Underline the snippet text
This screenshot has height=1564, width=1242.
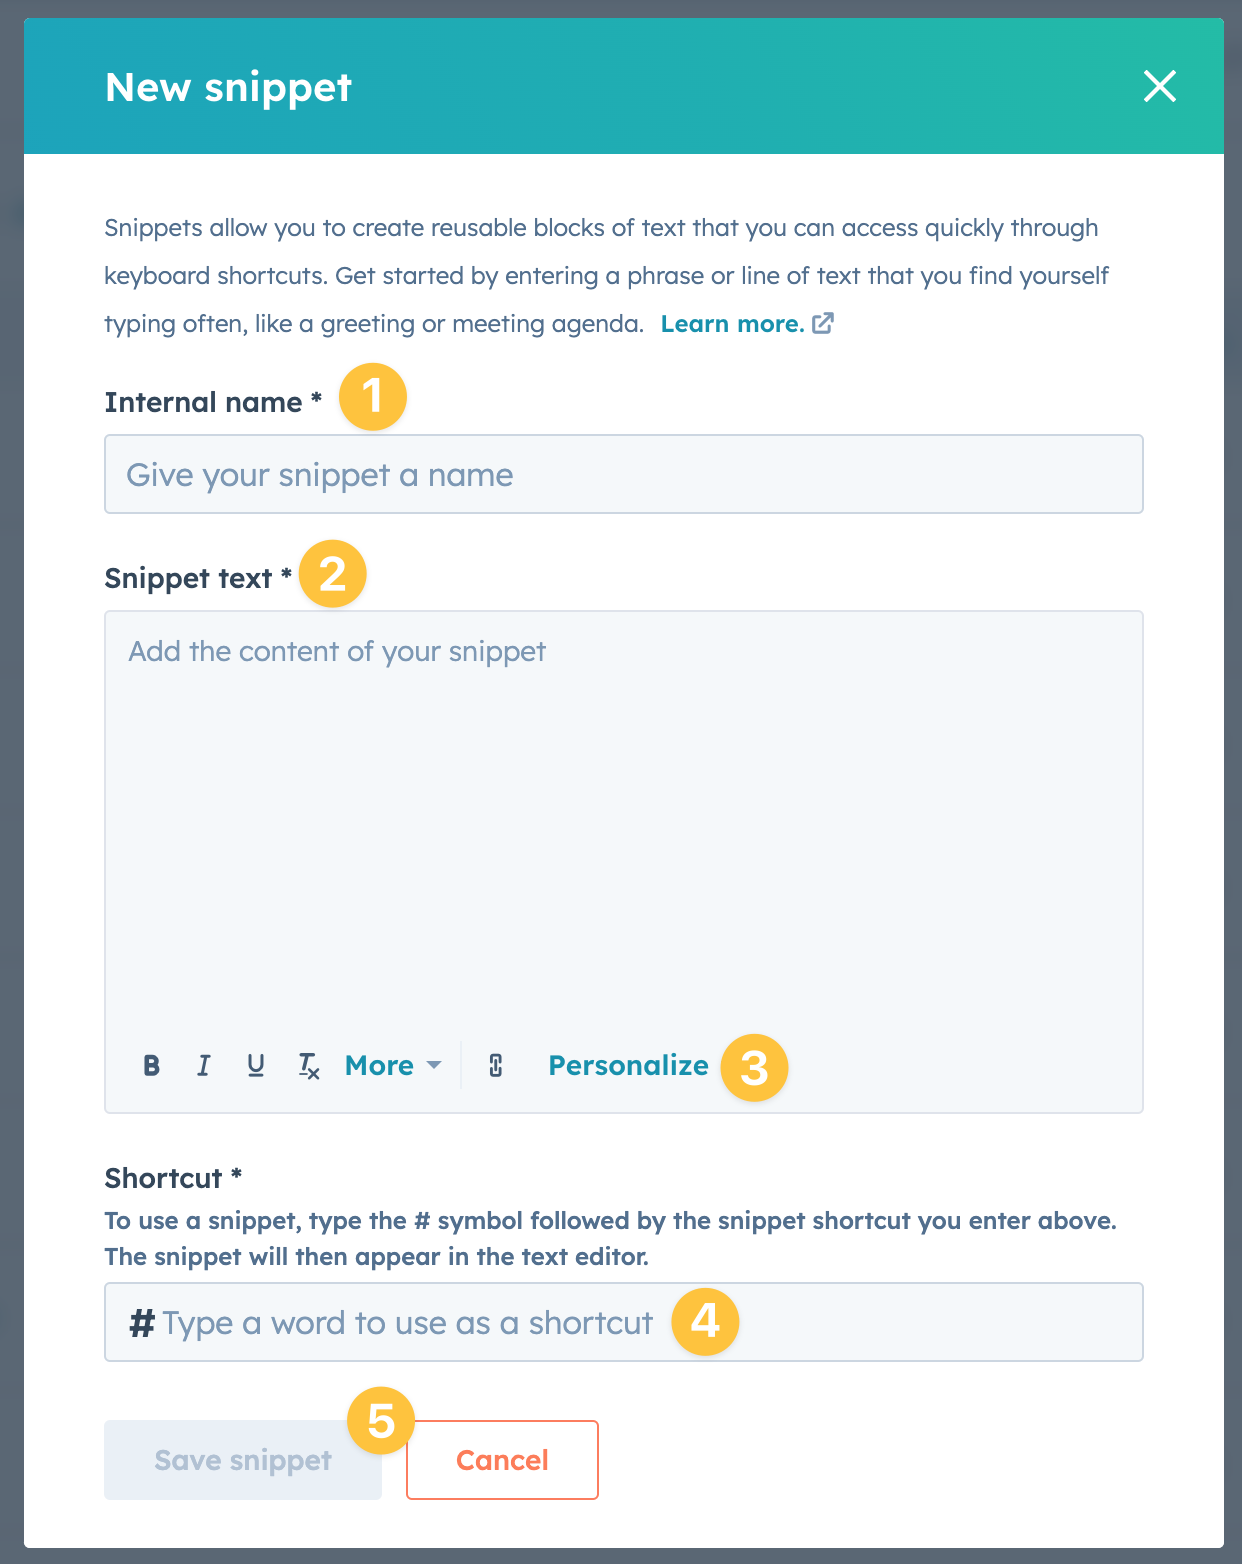point(256,1066)
